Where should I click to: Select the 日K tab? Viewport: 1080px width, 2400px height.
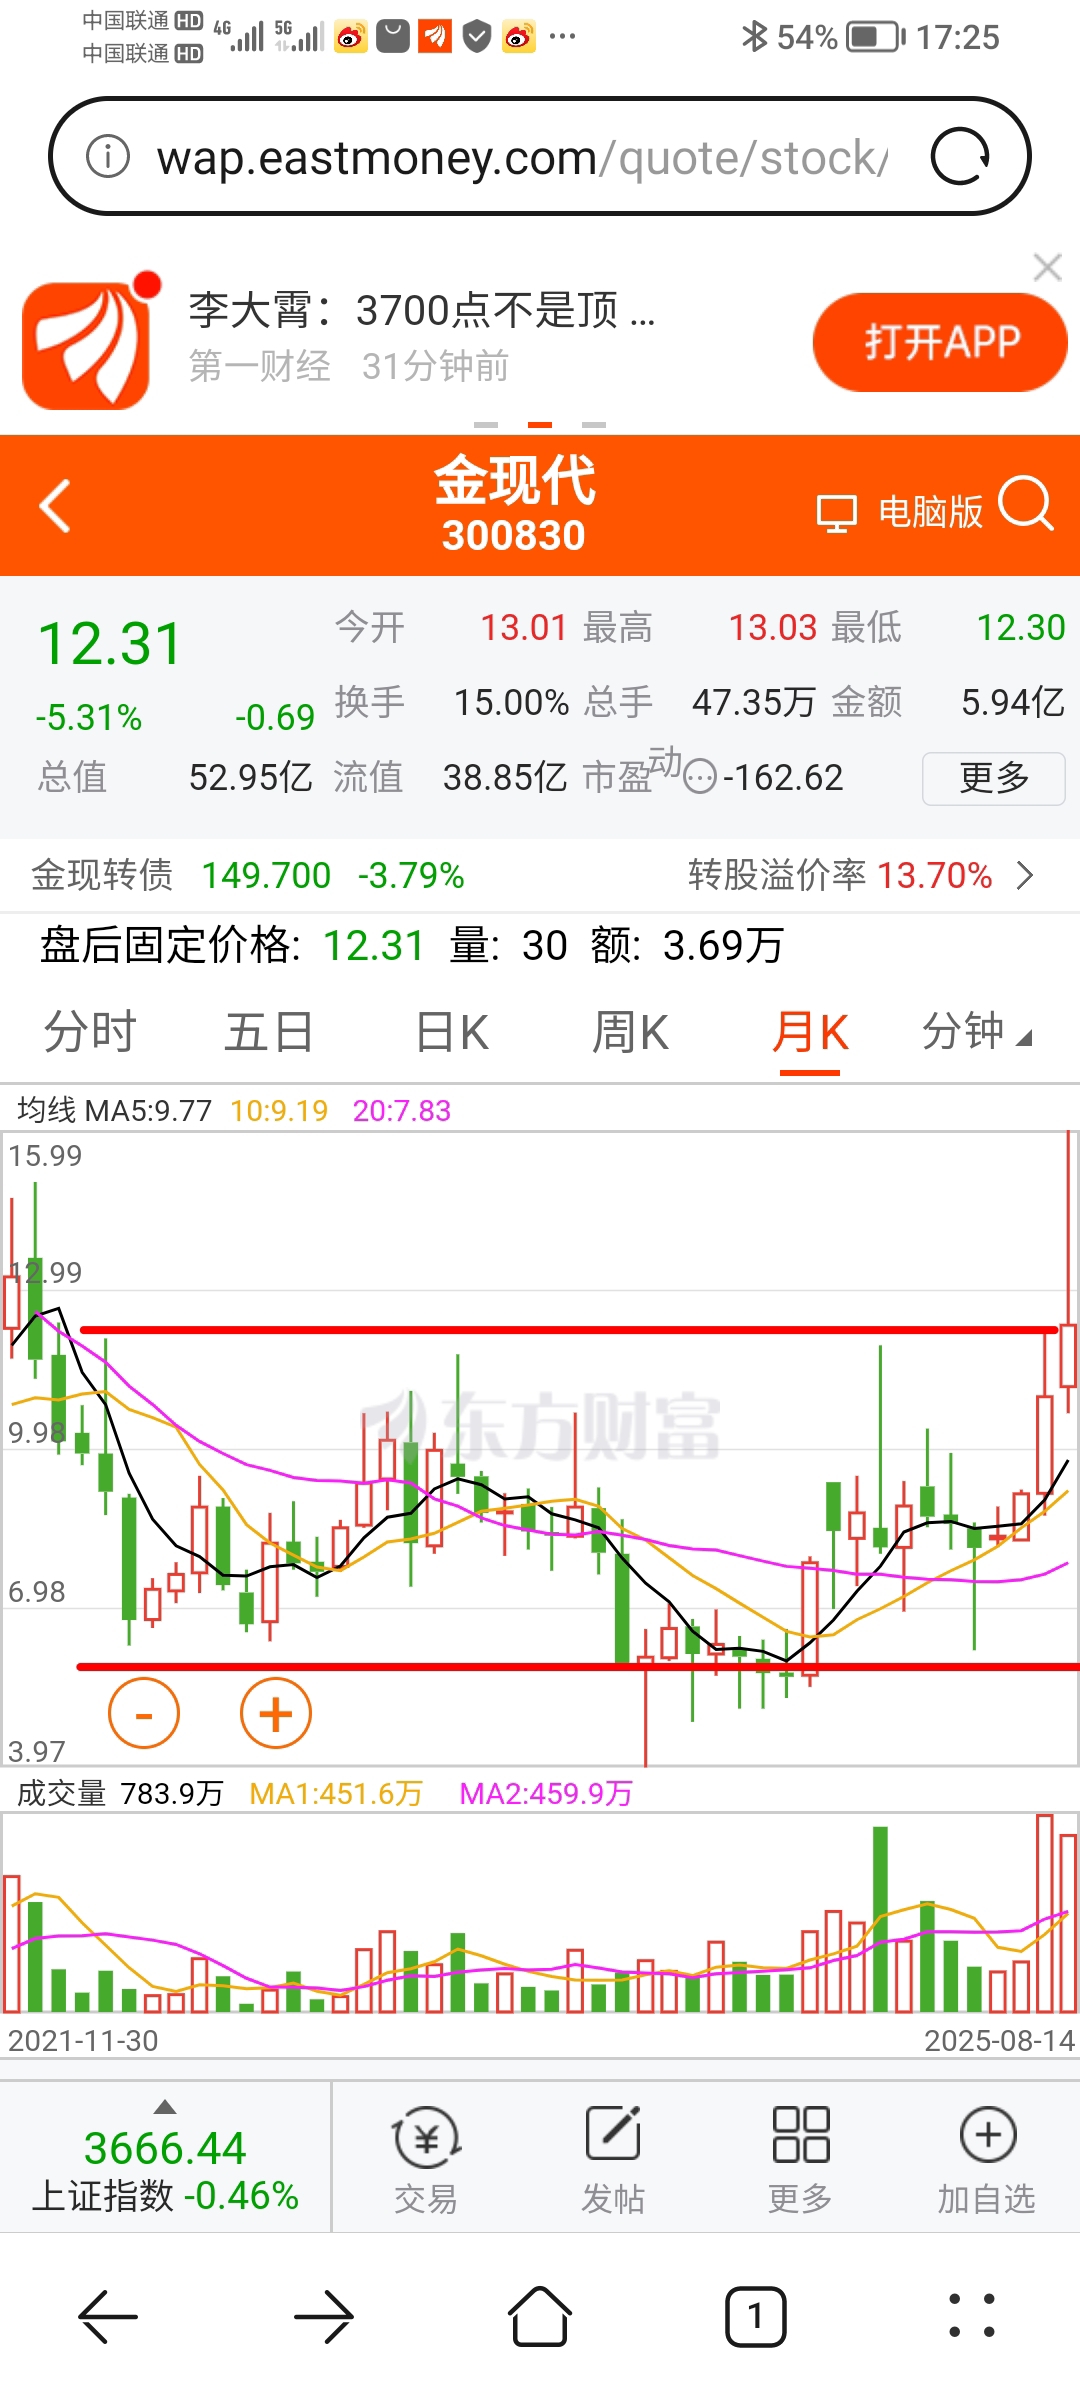tap(452, 1032)
